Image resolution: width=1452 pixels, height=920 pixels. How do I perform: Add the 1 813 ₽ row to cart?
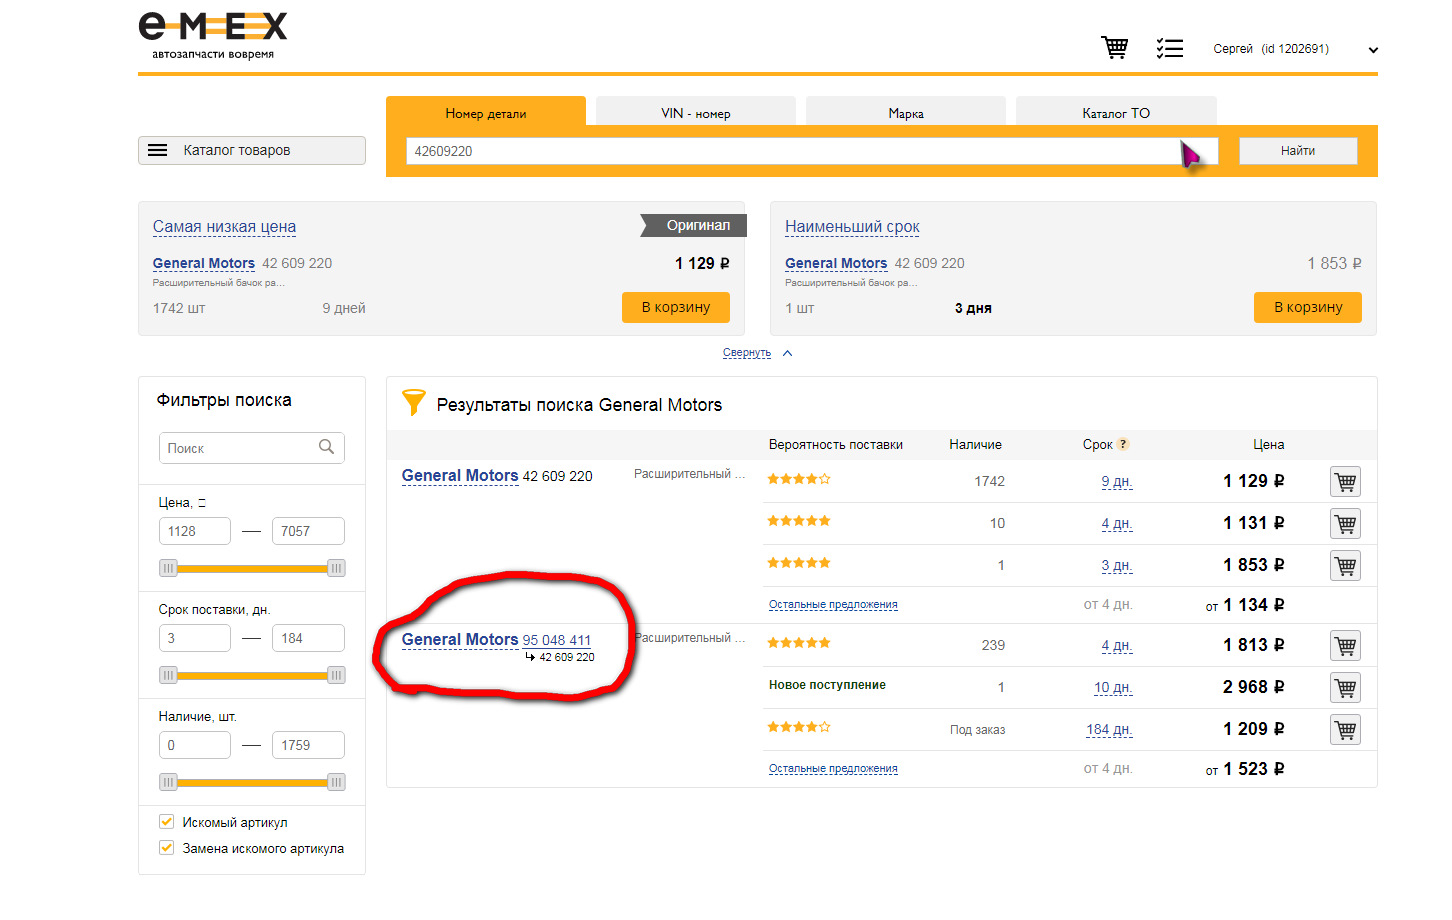tap(1346, 646)
